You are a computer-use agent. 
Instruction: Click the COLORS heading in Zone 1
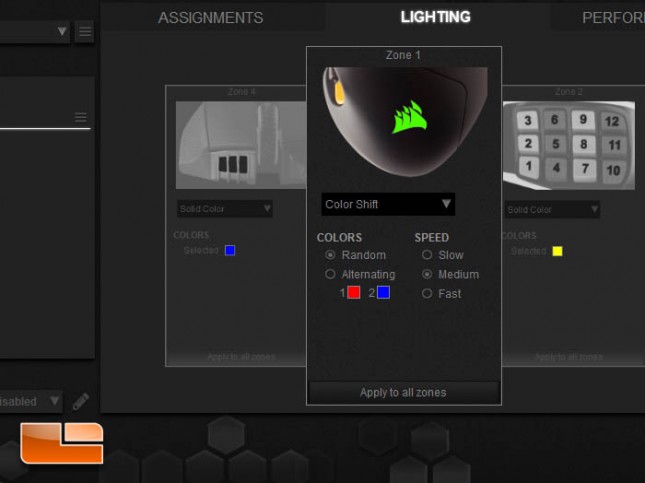(339, 237)
